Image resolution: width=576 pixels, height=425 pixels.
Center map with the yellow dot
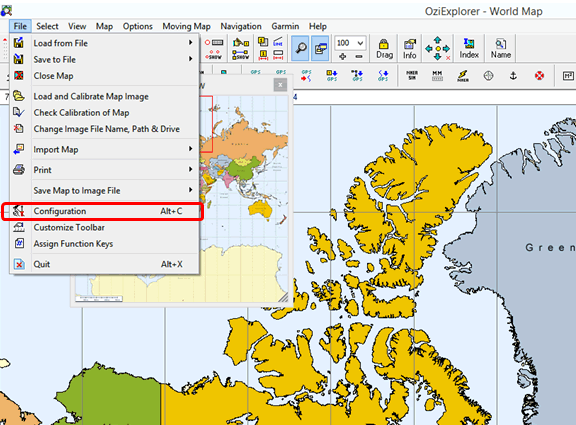pos(438,48)
